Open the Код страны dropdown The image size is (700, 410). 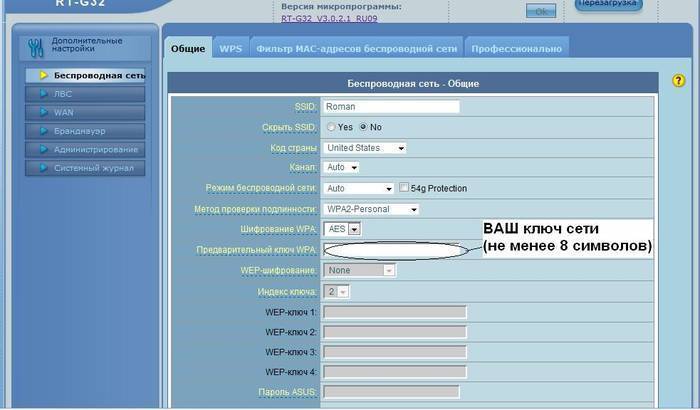click(x=365, y=148)
